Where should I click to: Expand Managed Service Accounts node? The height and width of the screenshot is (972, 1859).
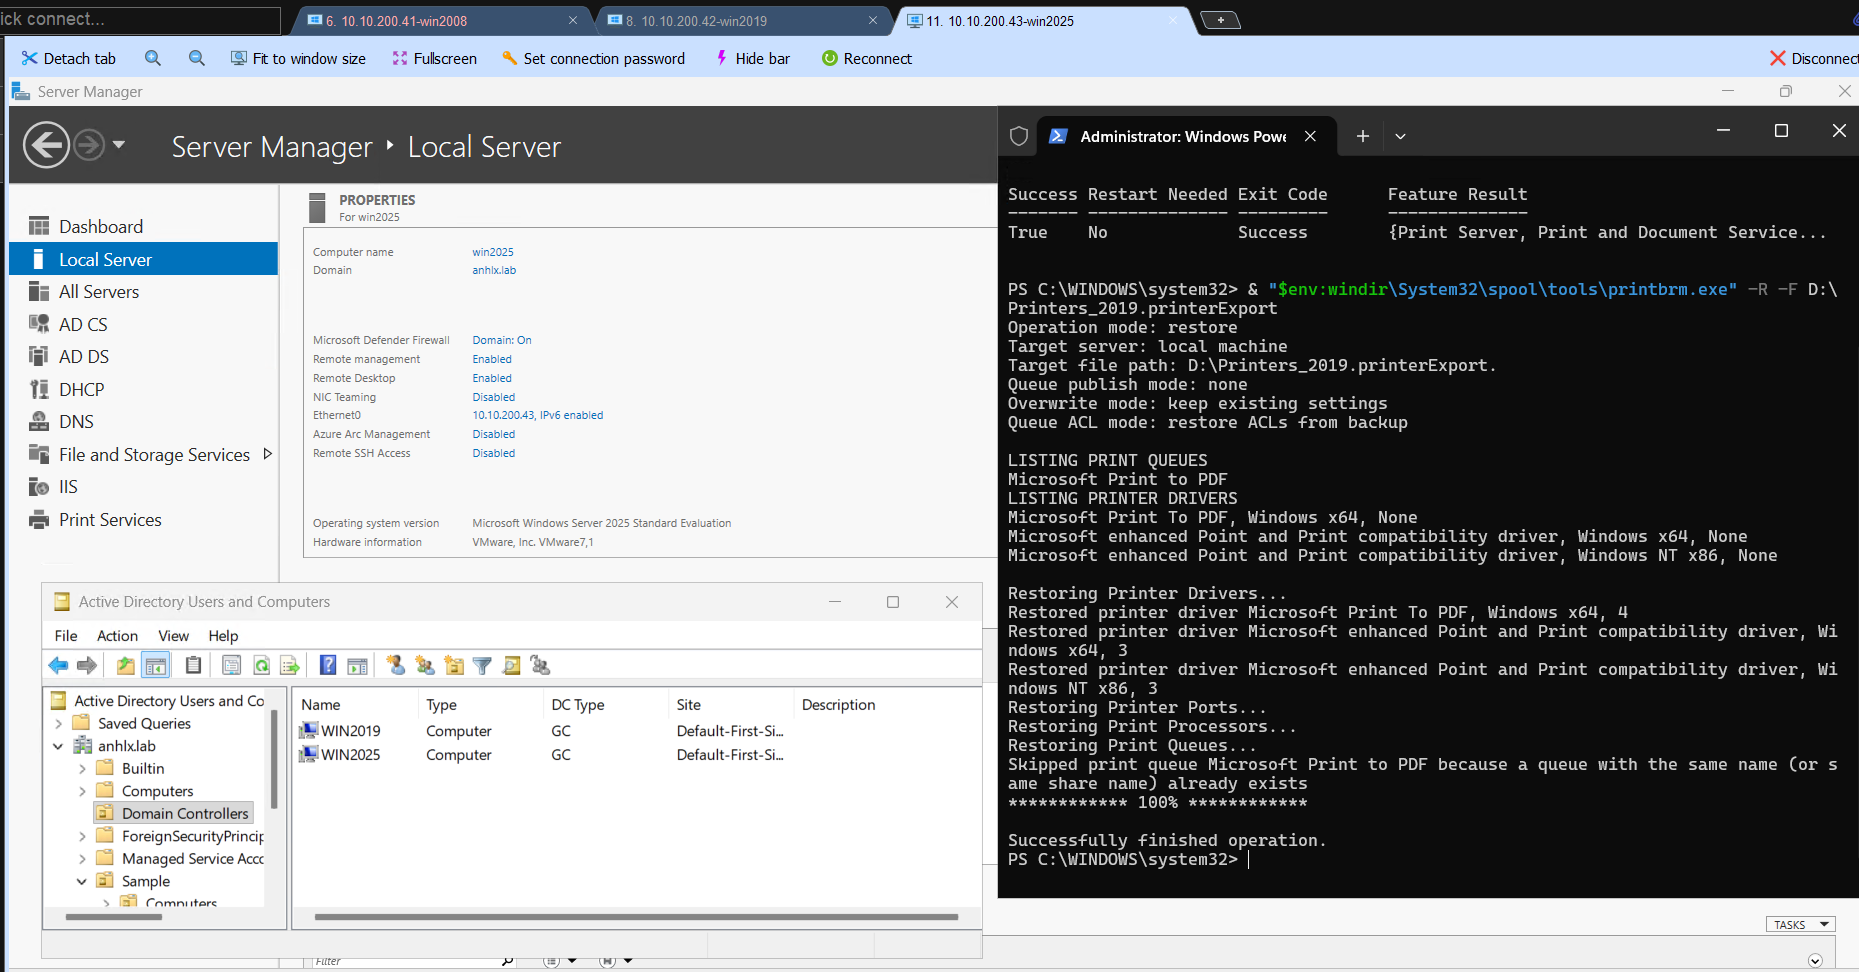[x=82, y=858]
